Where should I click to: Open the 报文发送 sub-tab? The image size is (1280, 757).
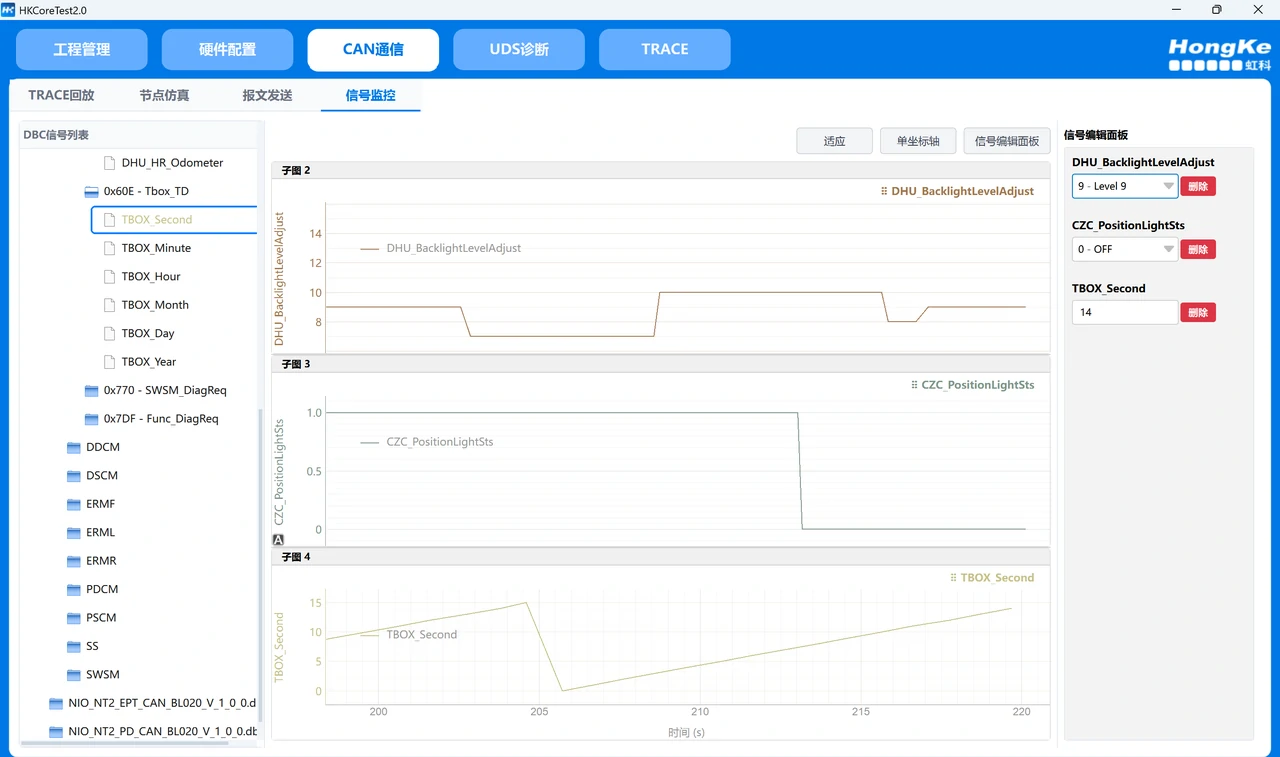[267, 96]
